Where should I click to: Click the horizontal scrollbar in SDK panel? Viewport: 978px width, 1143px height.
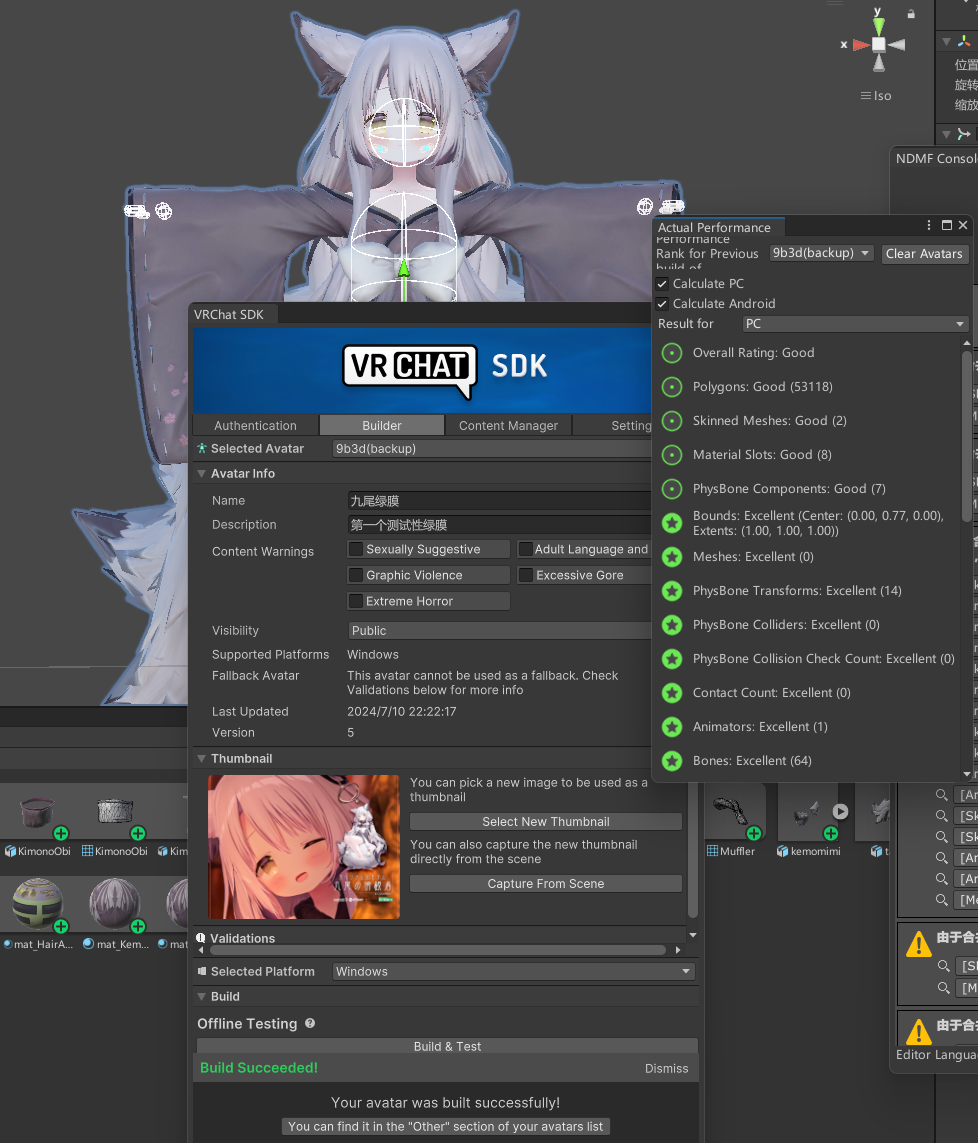[x=438, y=950]
